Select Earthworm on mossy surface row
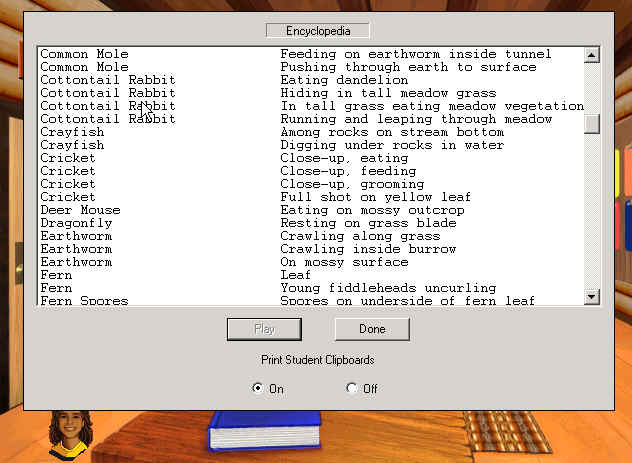The height and width of the screenshot is (463, 632). (311, 262)
